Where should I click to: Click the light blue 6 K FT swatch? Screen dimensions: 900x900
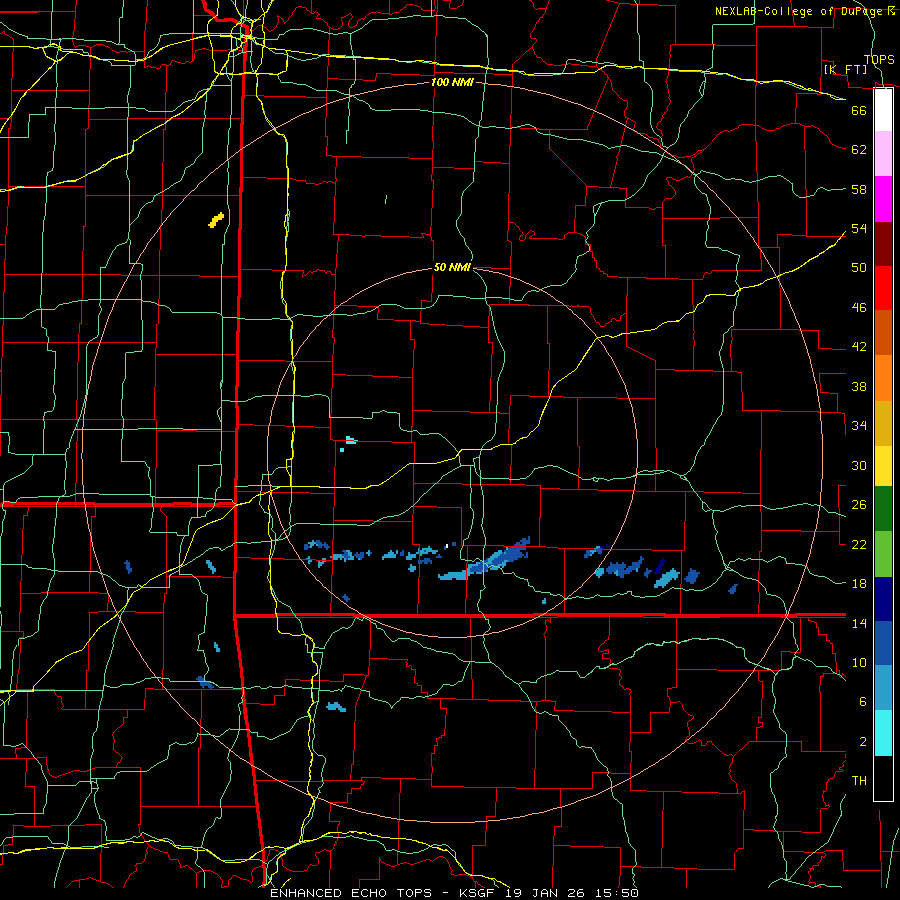pos(883,688)
